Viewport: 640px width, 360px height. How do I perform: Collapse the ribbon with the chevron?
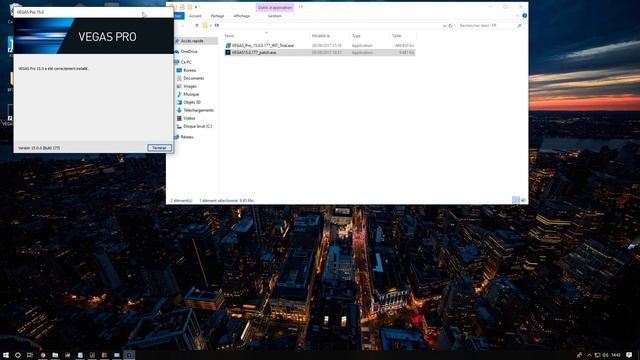pos(517,16)
